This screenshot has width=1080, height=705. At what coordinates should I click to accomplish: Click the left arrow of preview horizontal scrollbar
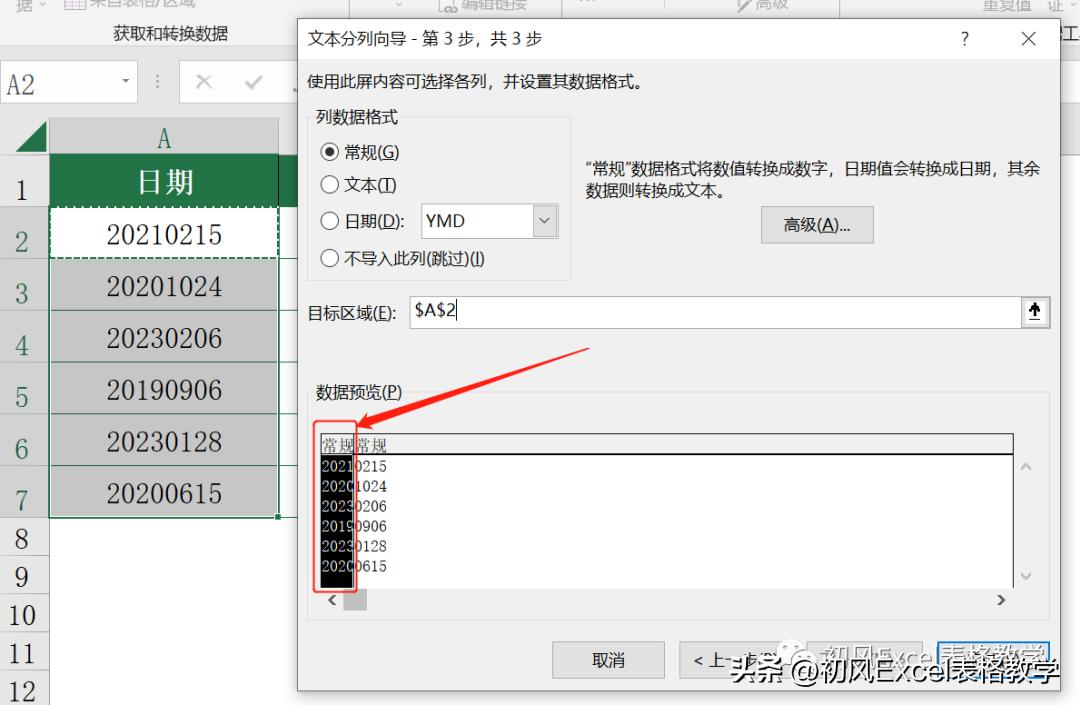331,599
